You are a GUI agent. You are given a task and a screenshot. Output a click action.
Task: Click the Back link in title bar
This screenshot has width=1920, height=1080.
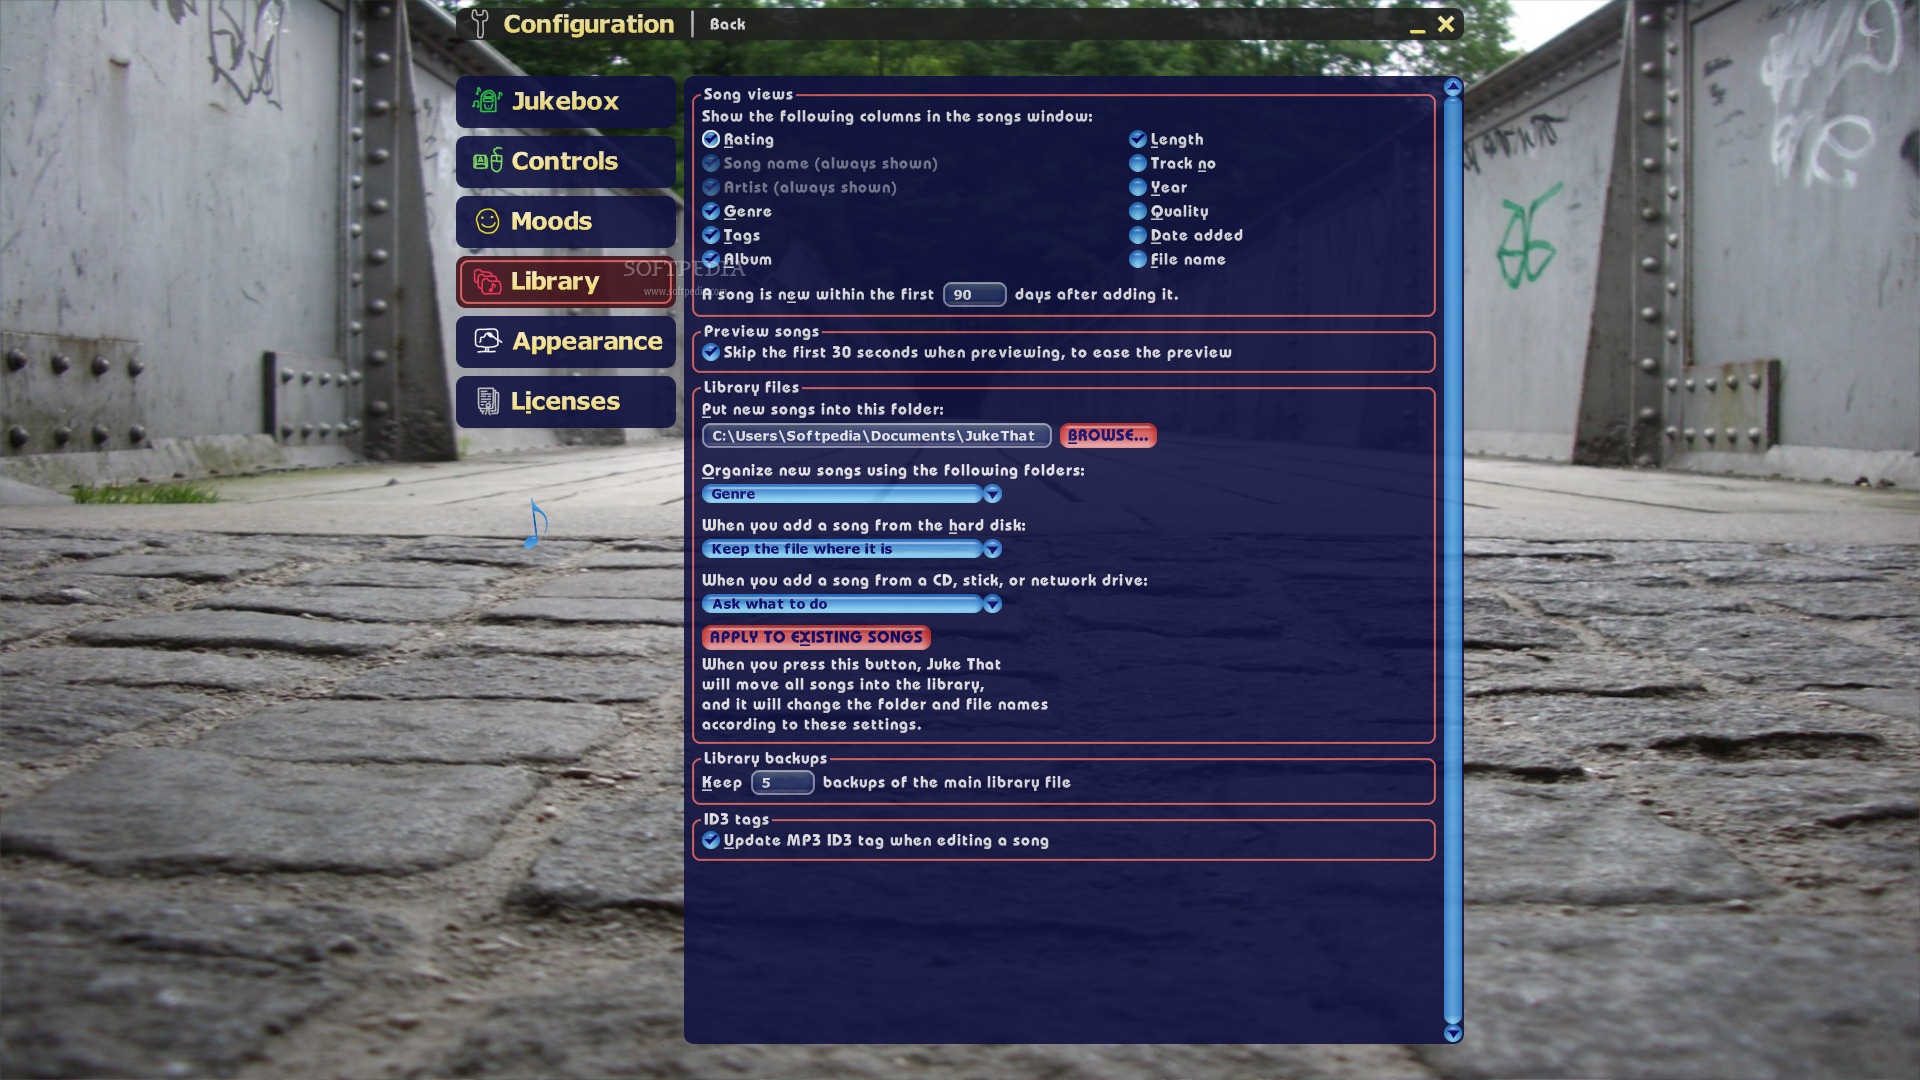(x=727, y=24)
